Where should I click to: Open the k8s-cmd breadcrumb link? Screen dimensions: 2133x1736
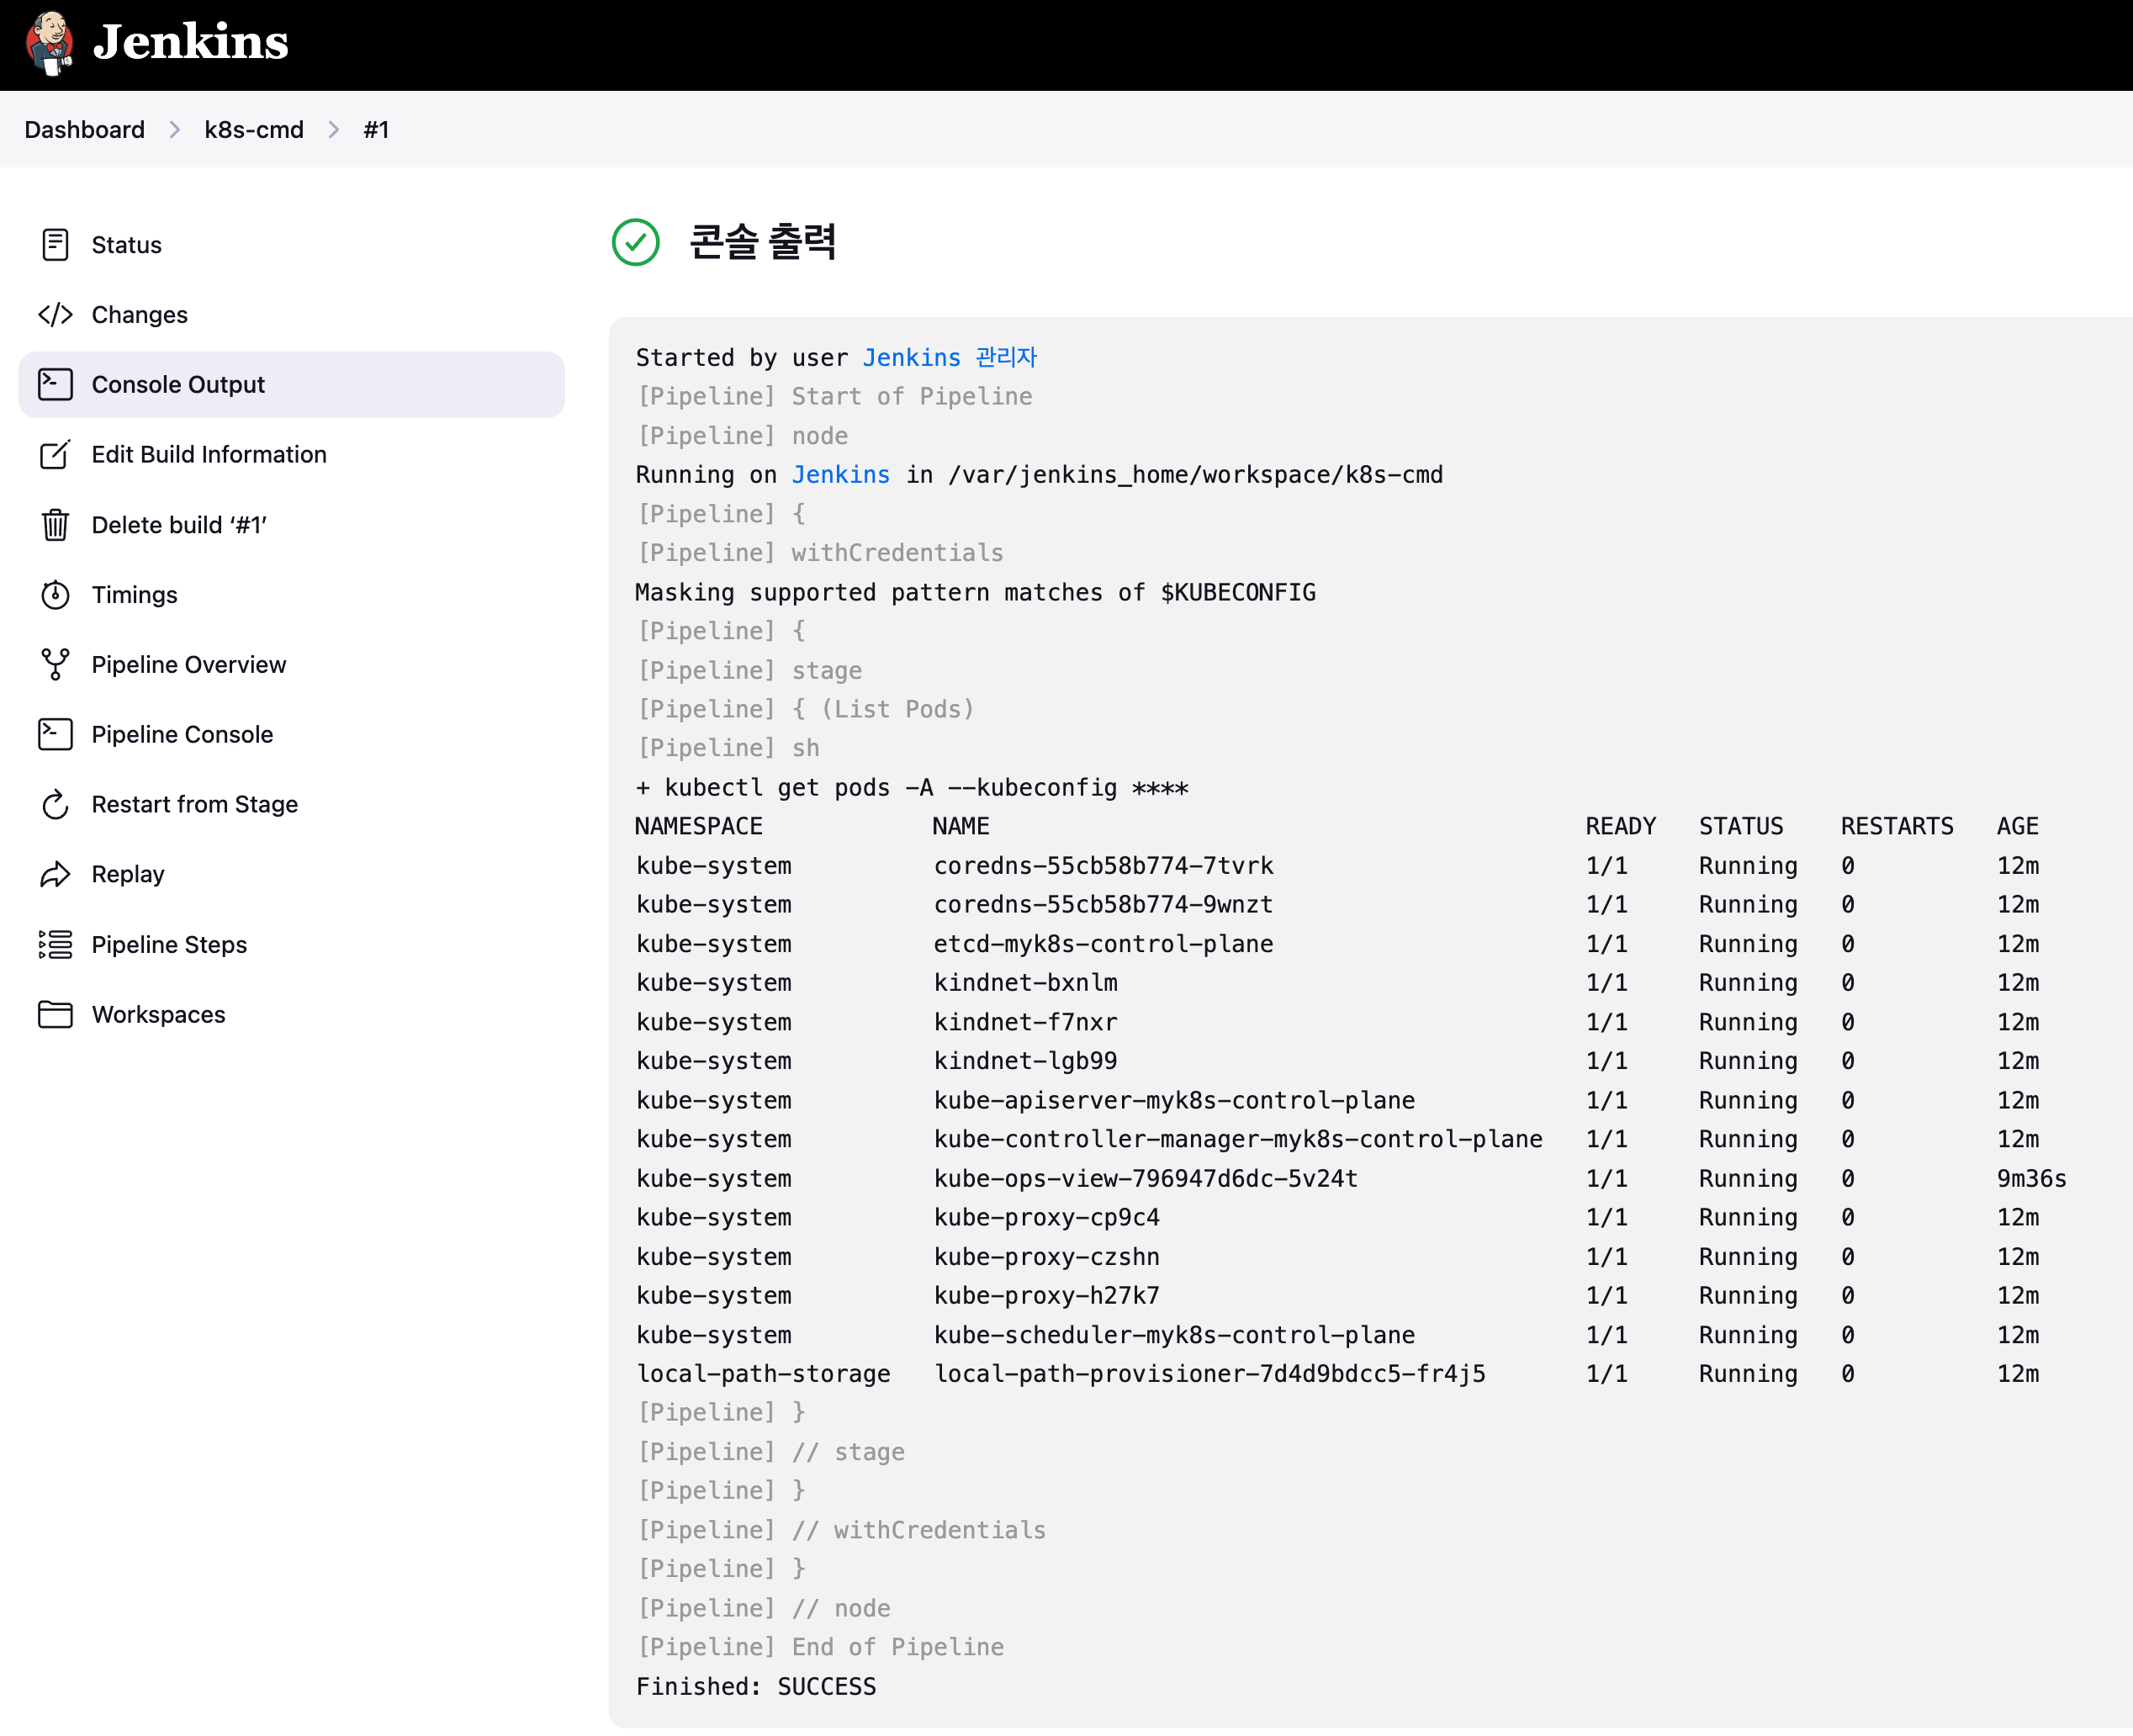[254, 130]
